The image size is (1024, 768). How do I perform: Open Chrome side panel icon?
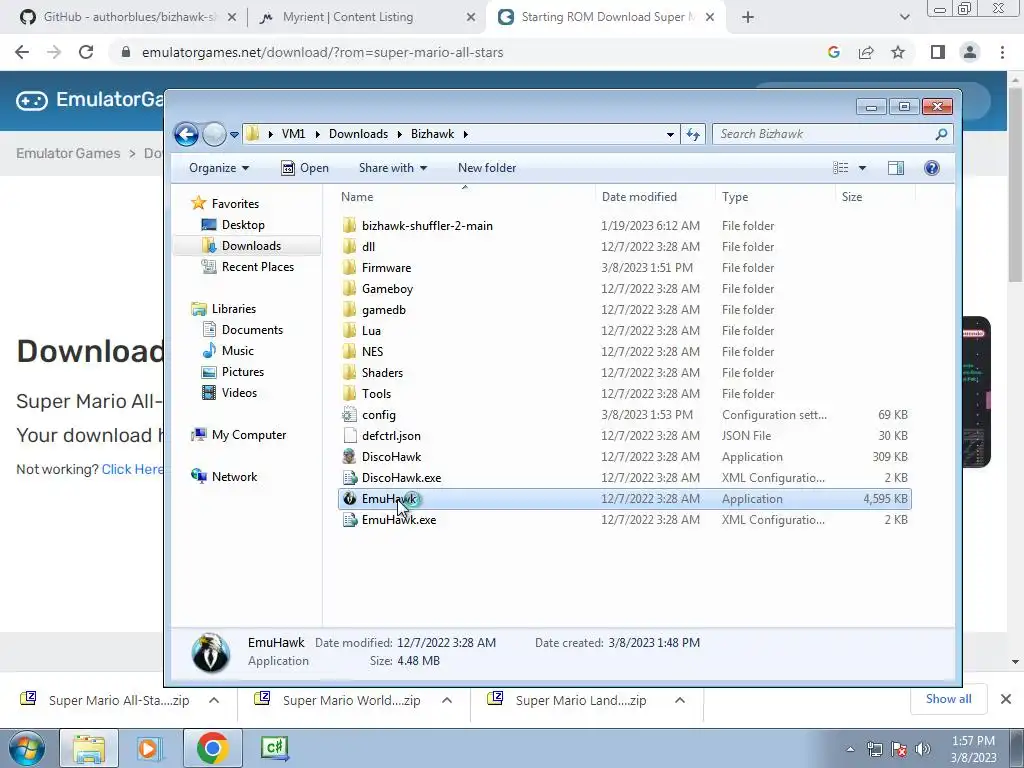(x=938, y=52)
